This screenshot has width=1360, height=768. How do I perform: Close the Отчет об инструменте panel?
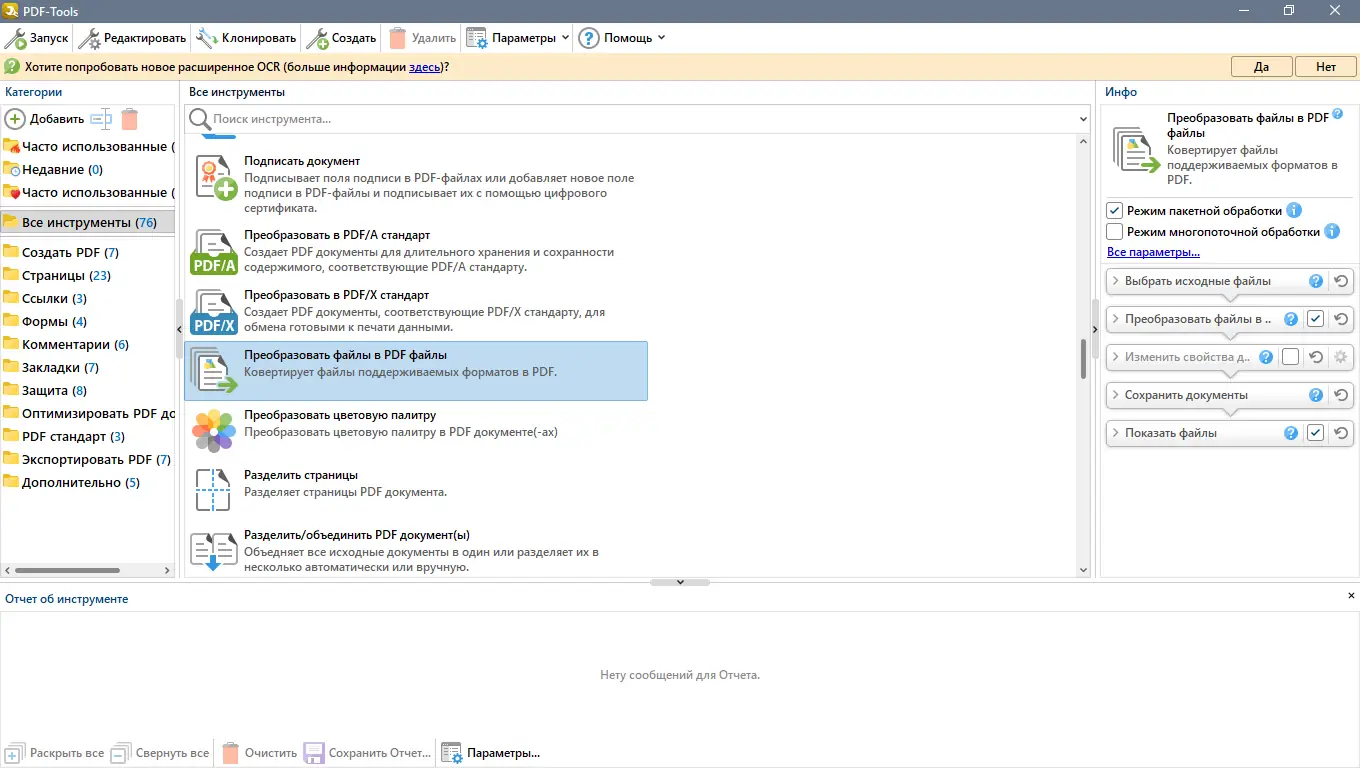click(1352, 596)
